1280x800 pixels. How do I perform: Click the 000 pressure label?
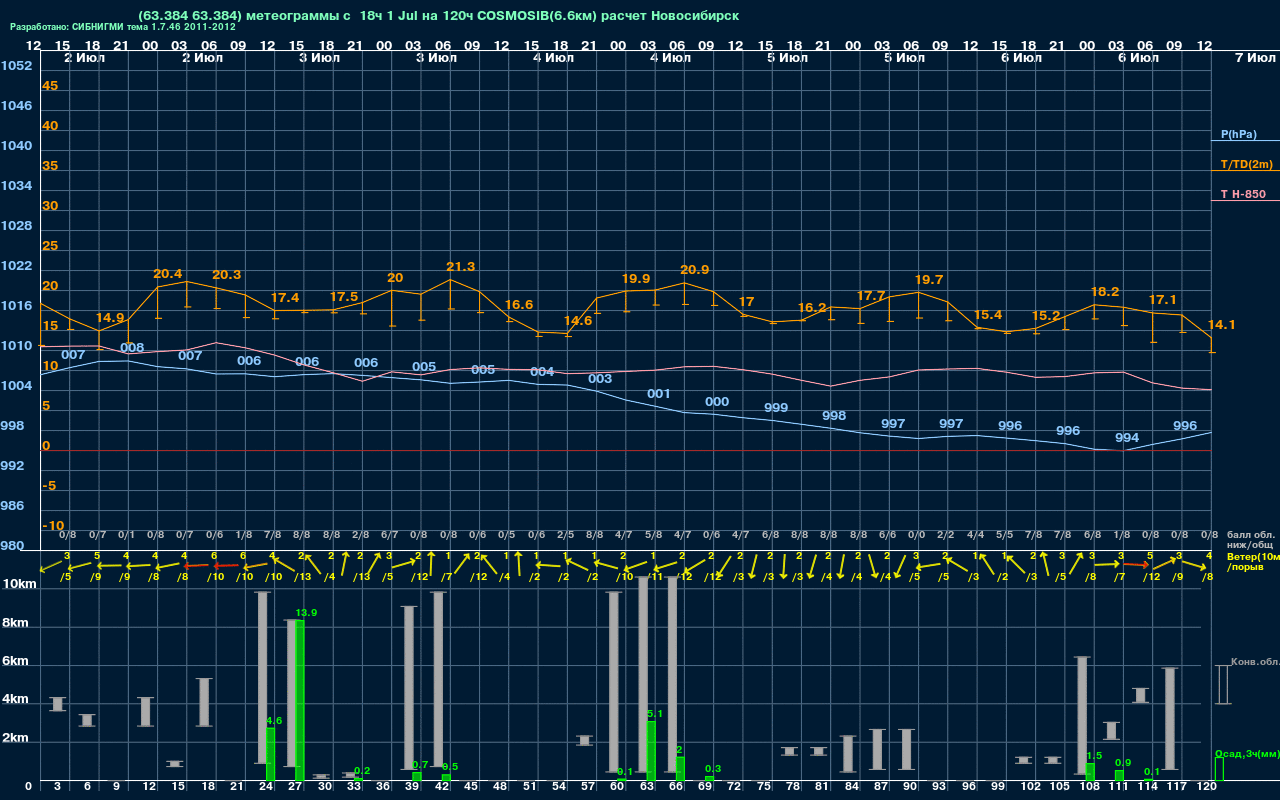(717, 402)
